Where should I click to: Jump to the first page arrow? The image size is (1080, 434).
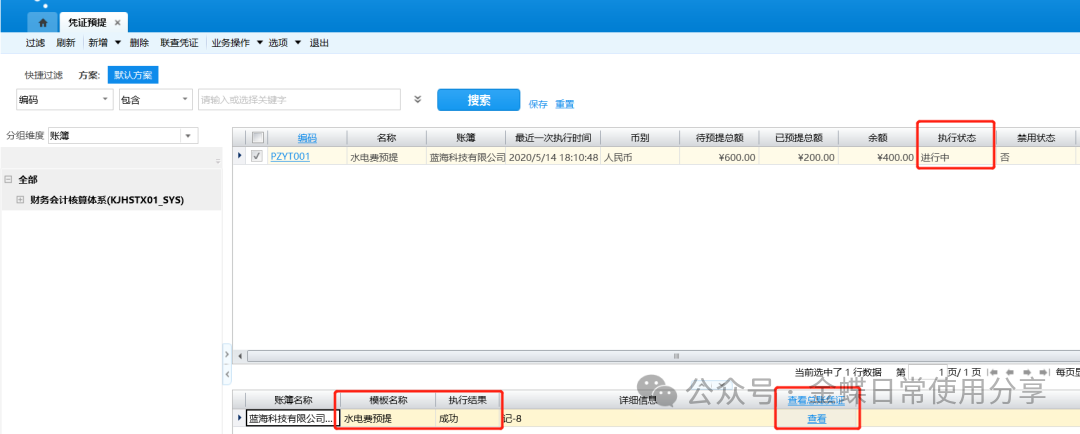[992, 372]
